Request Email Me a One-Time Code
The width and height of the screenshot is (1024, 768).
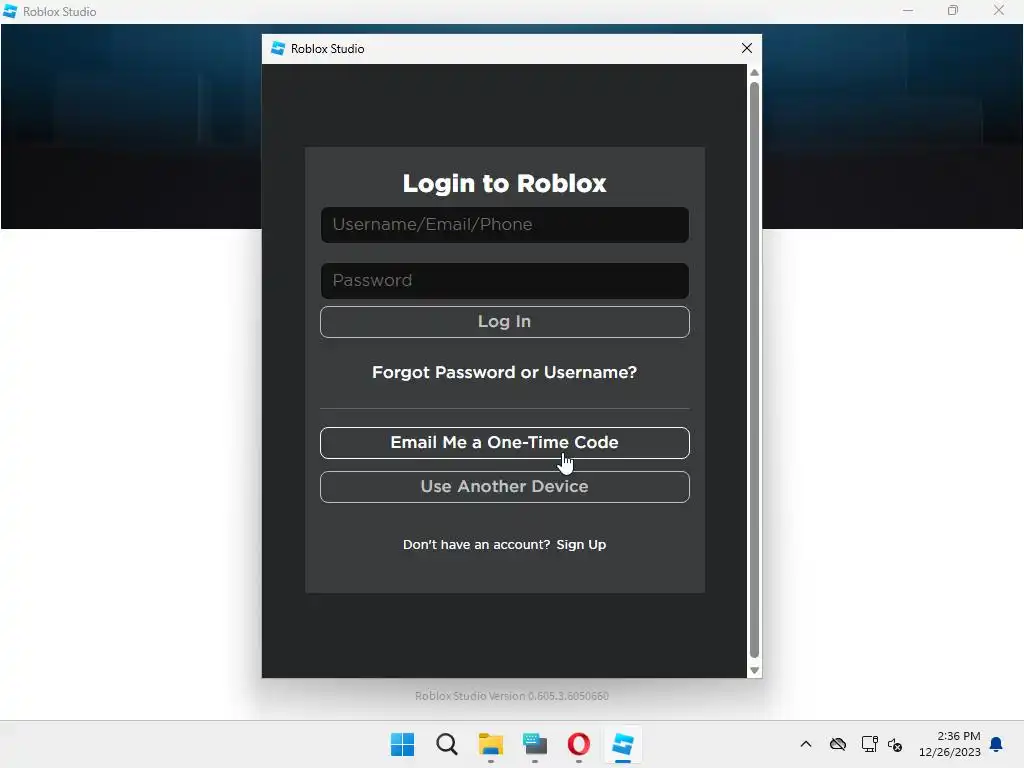pyautogui.click(x=504, y=443)
